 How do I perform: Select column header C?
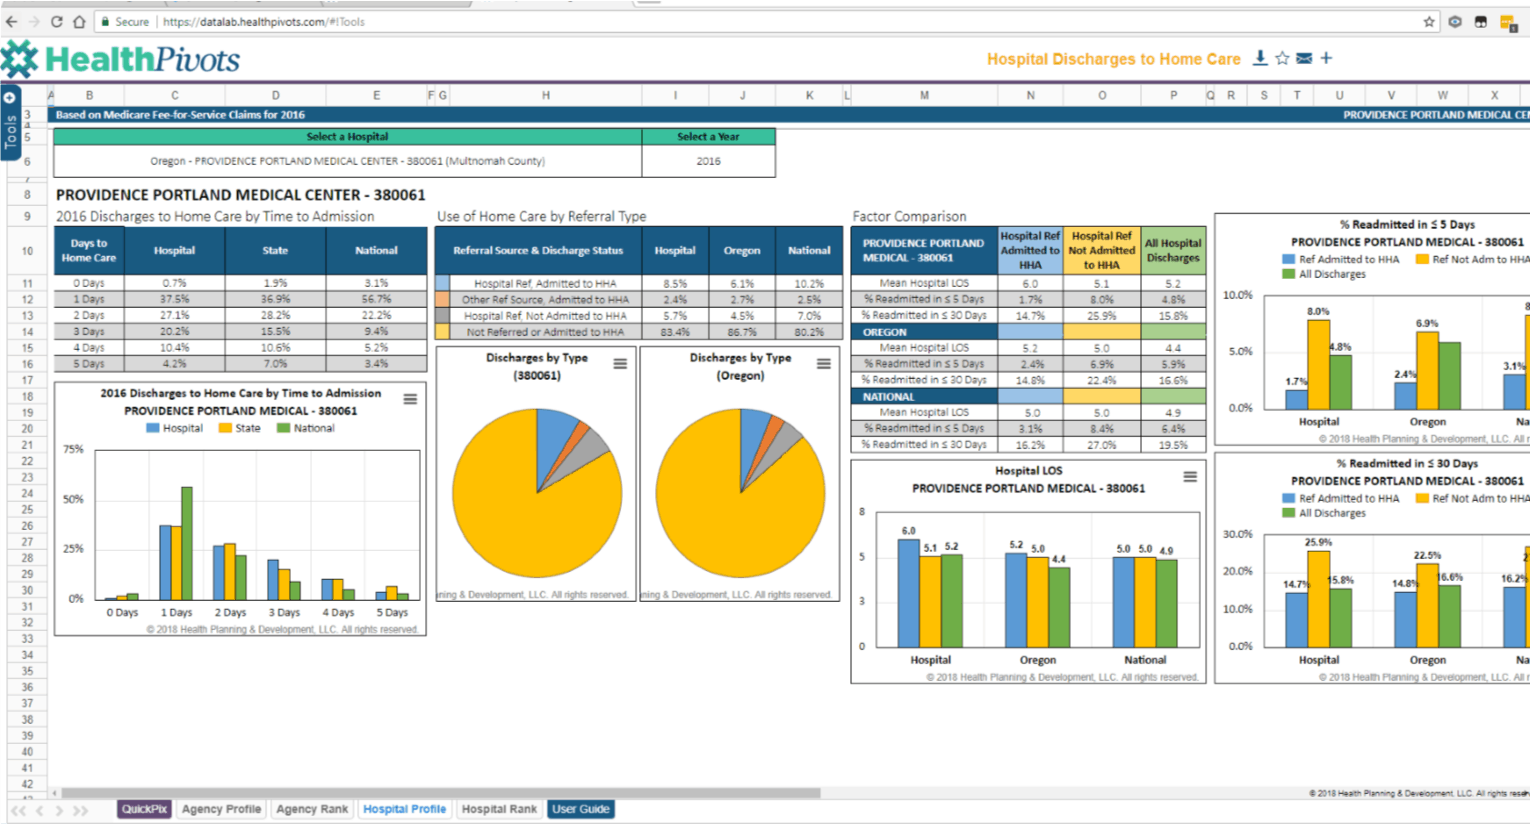coord(174,95)
